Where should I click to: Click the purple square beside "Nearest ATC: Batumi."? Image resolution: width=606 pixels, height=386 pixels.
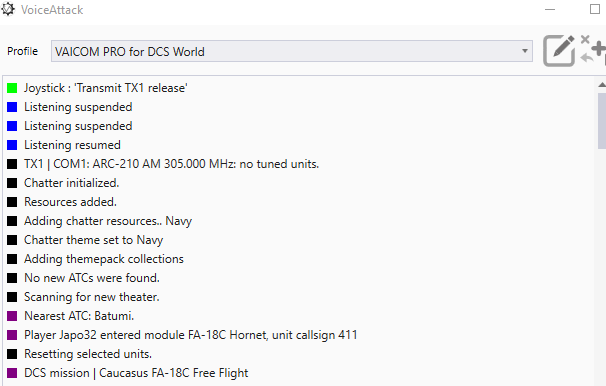pyautogui.click(x=12, y=316)
